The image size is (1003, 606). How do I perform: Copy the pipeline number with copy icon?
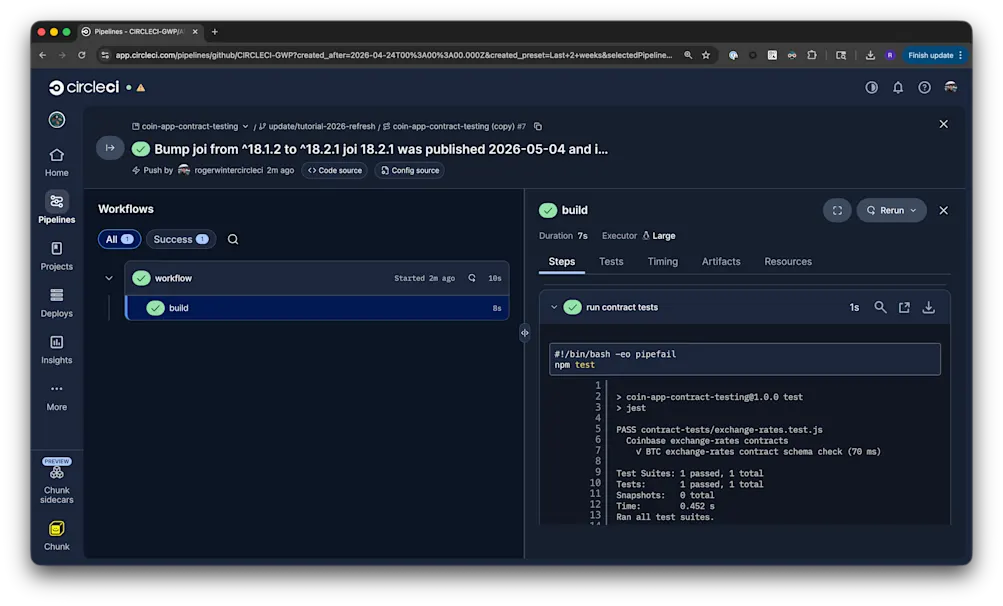pyautogui.click(x=538, y=127)
